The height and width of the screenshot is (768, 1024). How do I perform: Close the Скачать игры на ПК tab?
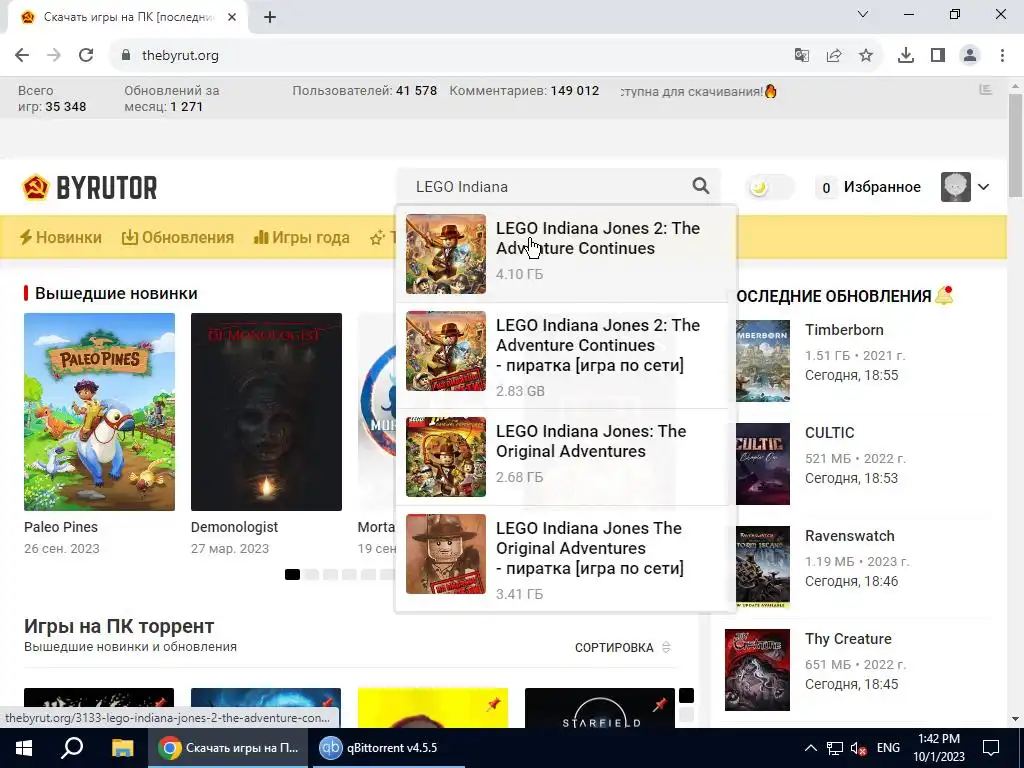click(x=232, y=18)
